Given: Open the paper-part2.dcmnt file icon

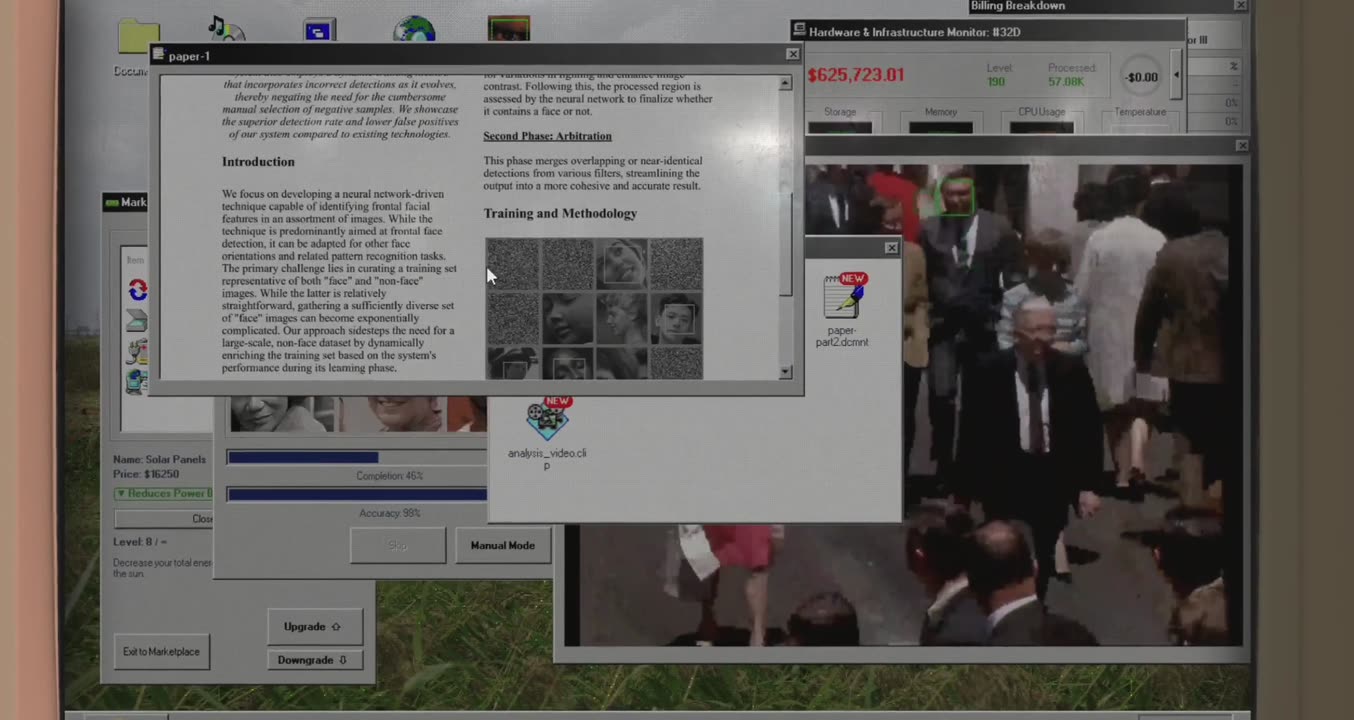Looking at the screenshot, I should coord(842,298).
